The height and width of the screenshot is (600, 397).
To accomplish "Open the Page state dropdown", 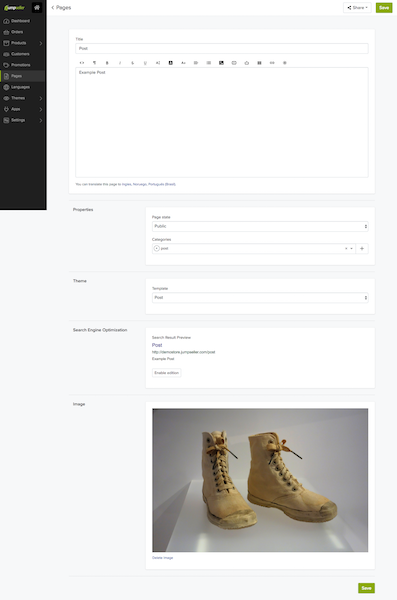I will tap(260, 226).
